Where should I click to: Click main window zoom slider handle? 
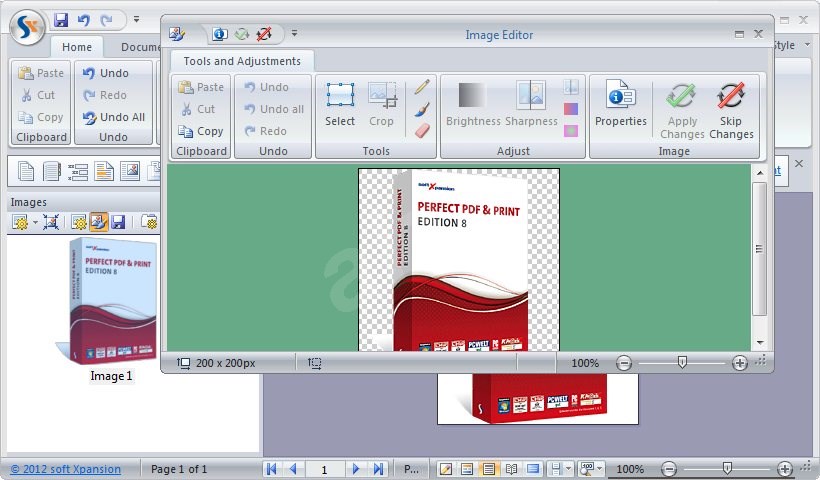pyautogui.click(x=727, y=468)
